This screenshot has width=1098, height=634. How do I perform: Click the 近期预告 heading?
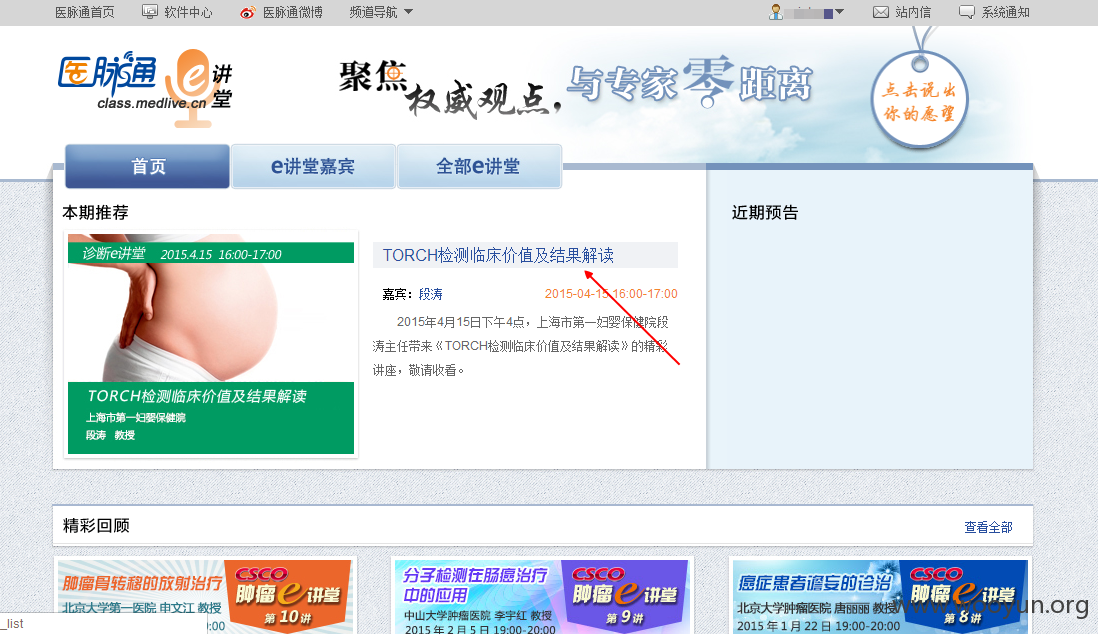(x=765, y=213)
